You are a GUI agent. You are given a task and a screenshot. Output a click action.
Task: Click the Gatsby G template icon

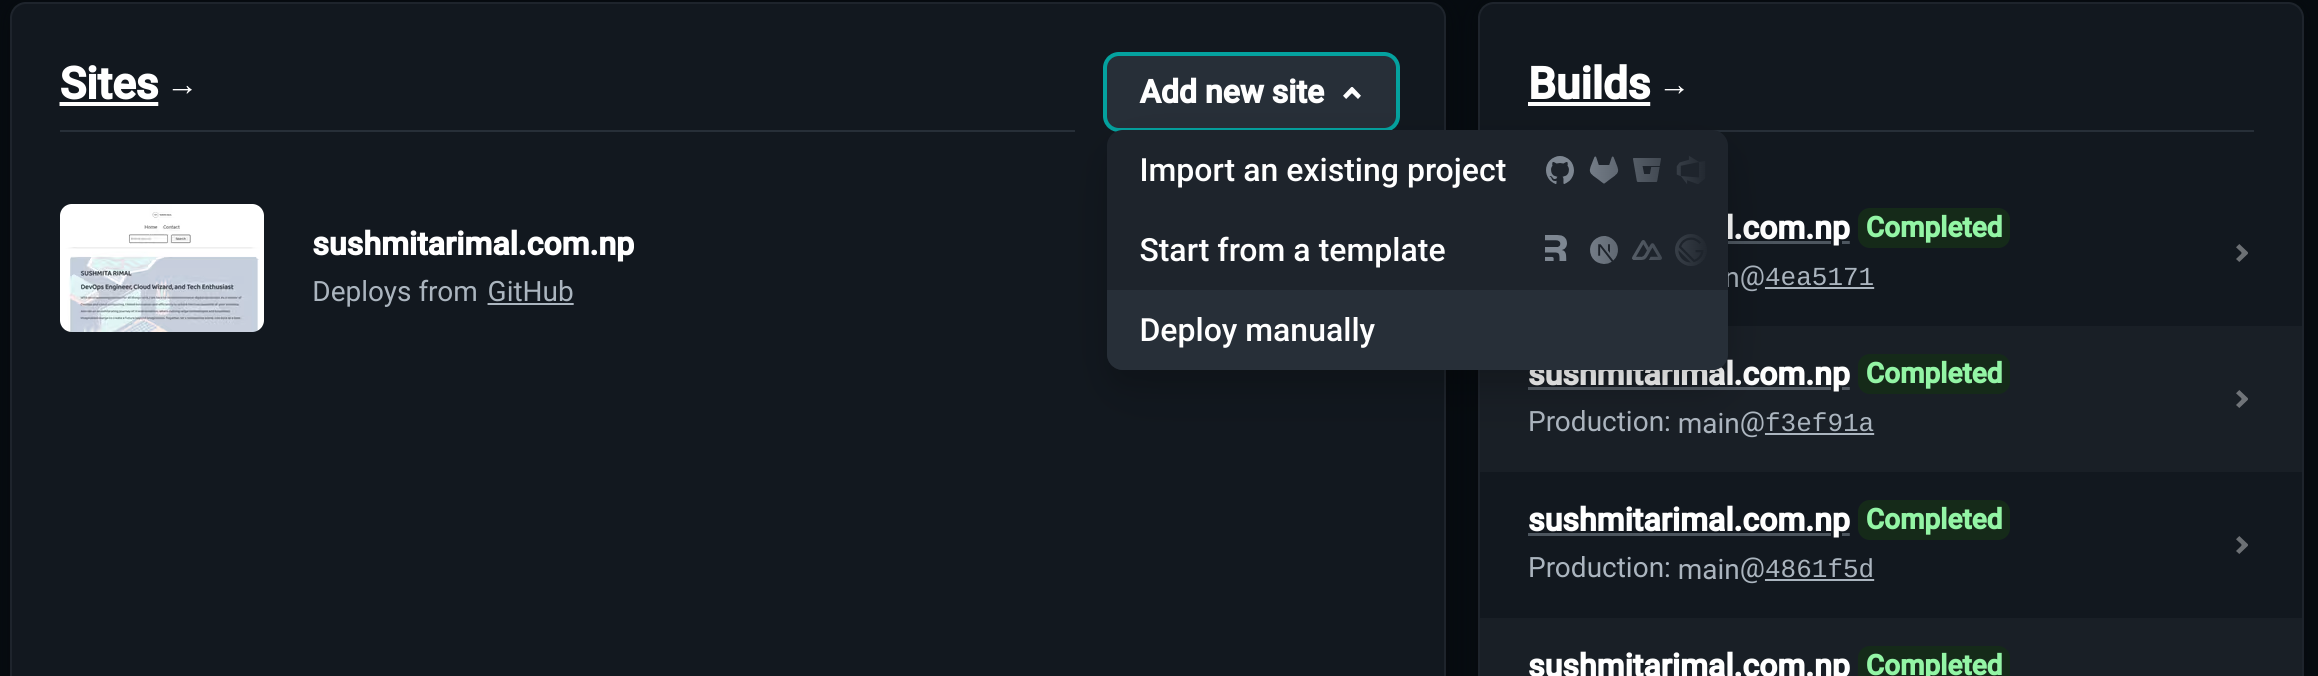[1690, 250]
